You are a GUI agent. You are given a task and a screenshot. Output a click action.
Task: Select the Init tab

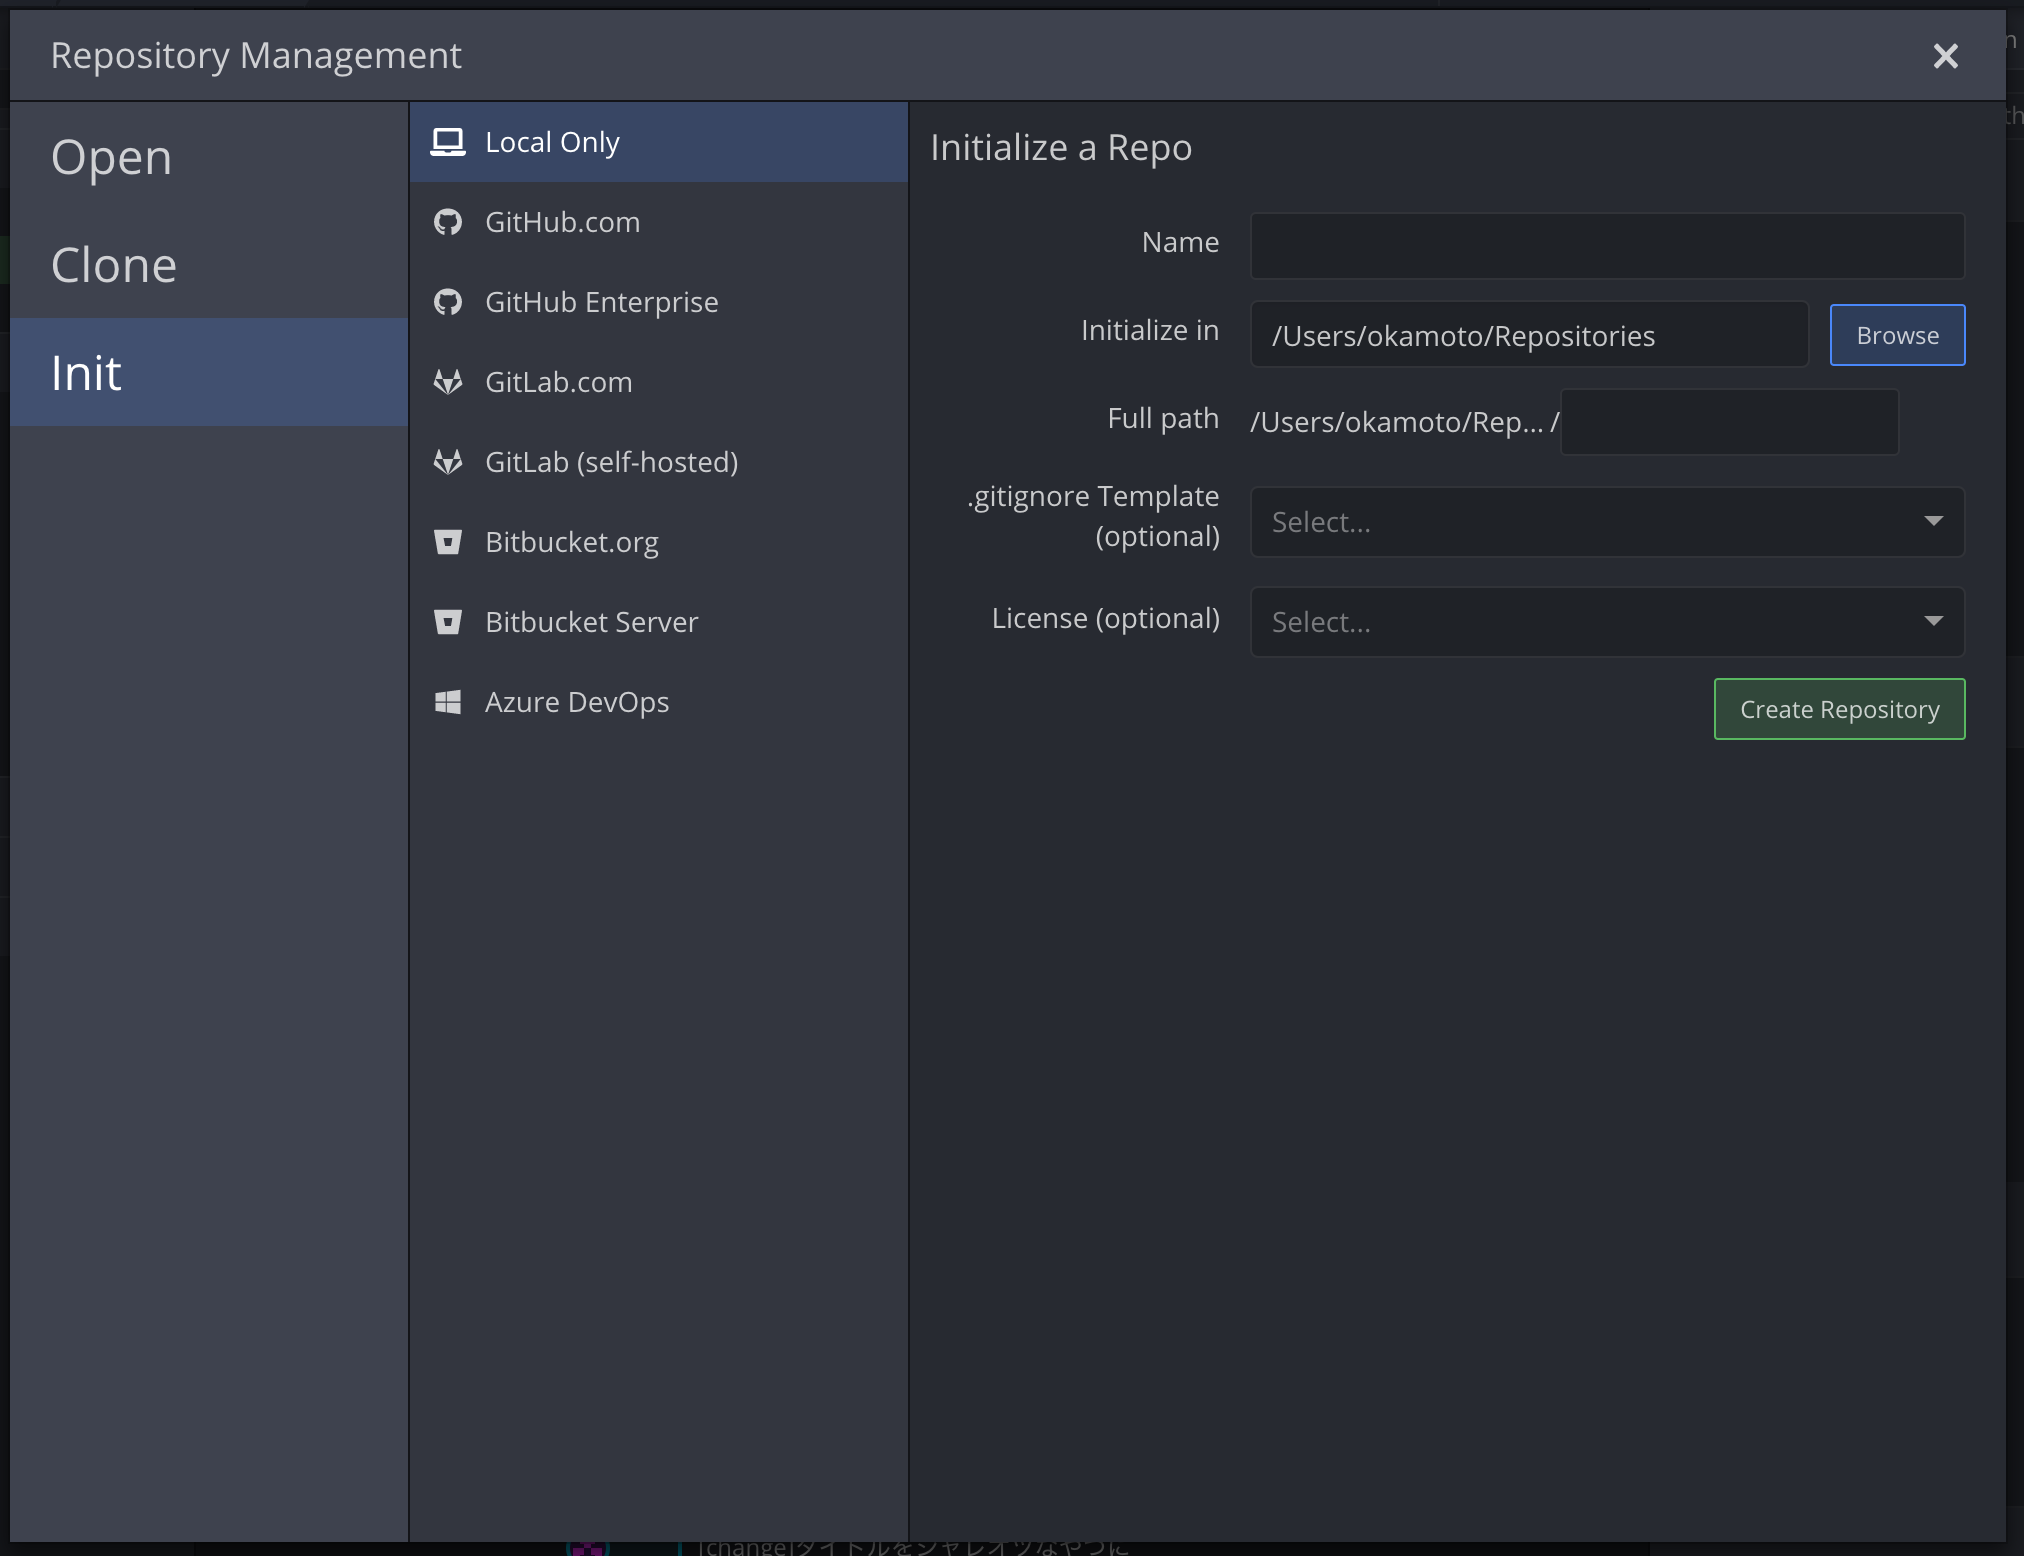(x=86, y=371)
